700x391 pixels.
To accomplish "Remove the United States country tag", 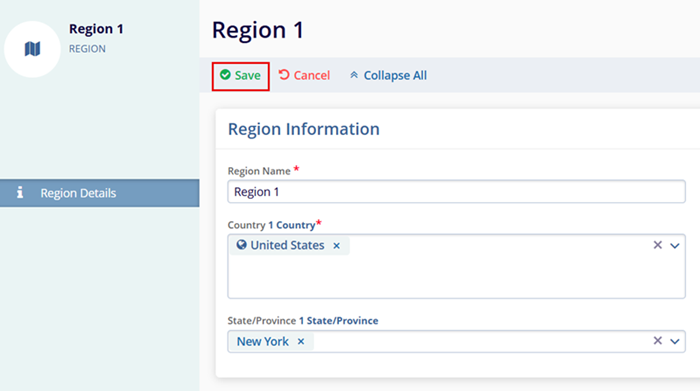I will [x=337, y=245].
